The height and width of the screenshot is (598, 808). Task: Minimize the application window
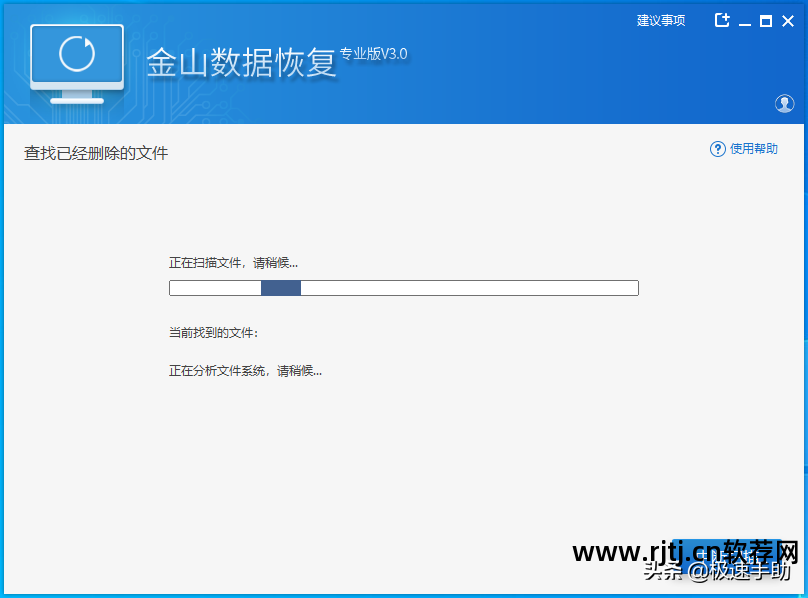744,20
